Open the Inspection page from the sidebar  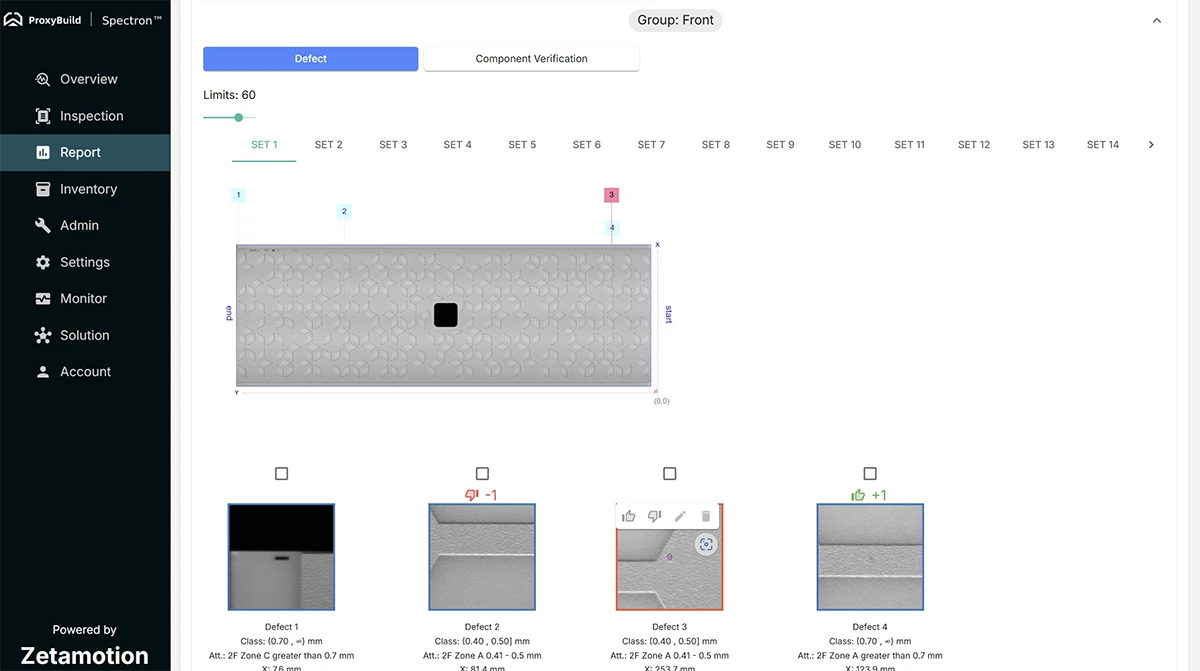click(91, 116)
